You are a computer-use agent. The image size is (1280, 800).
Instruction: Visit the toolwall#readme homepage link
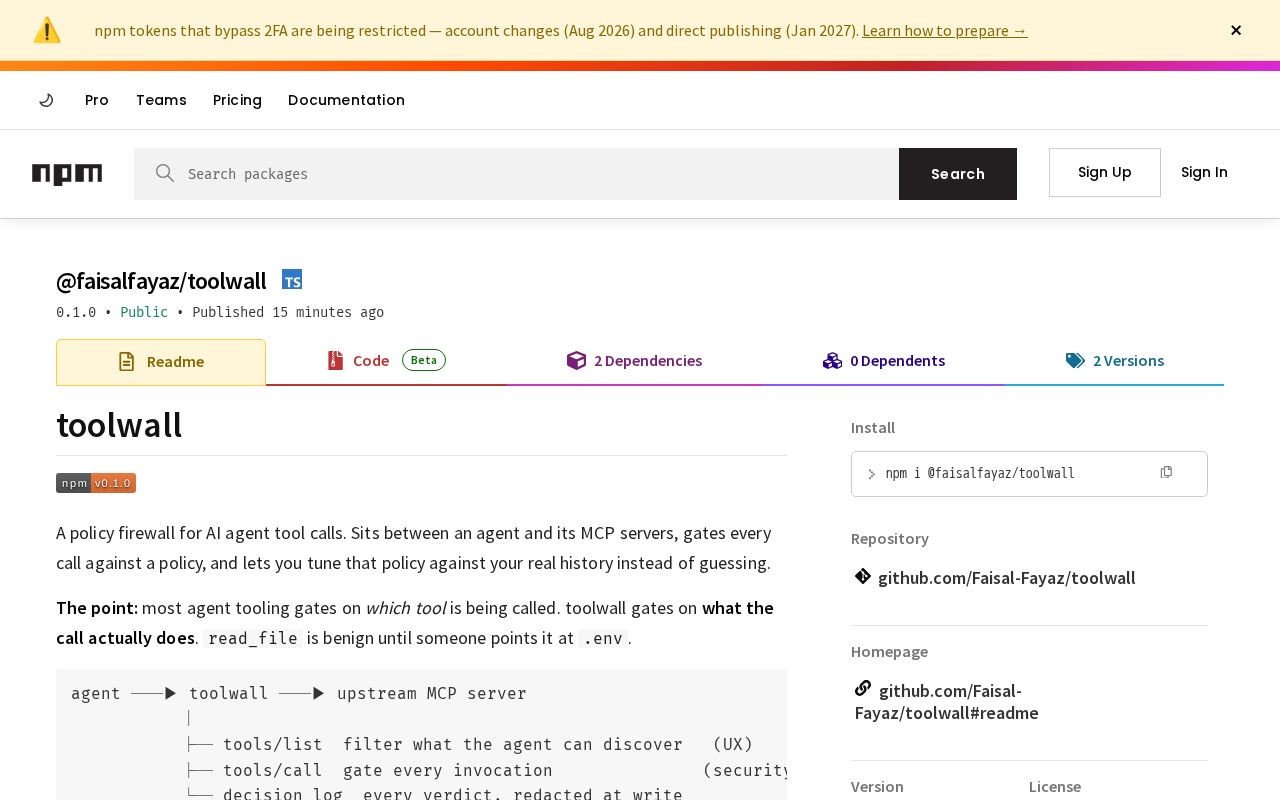[947, 702]
